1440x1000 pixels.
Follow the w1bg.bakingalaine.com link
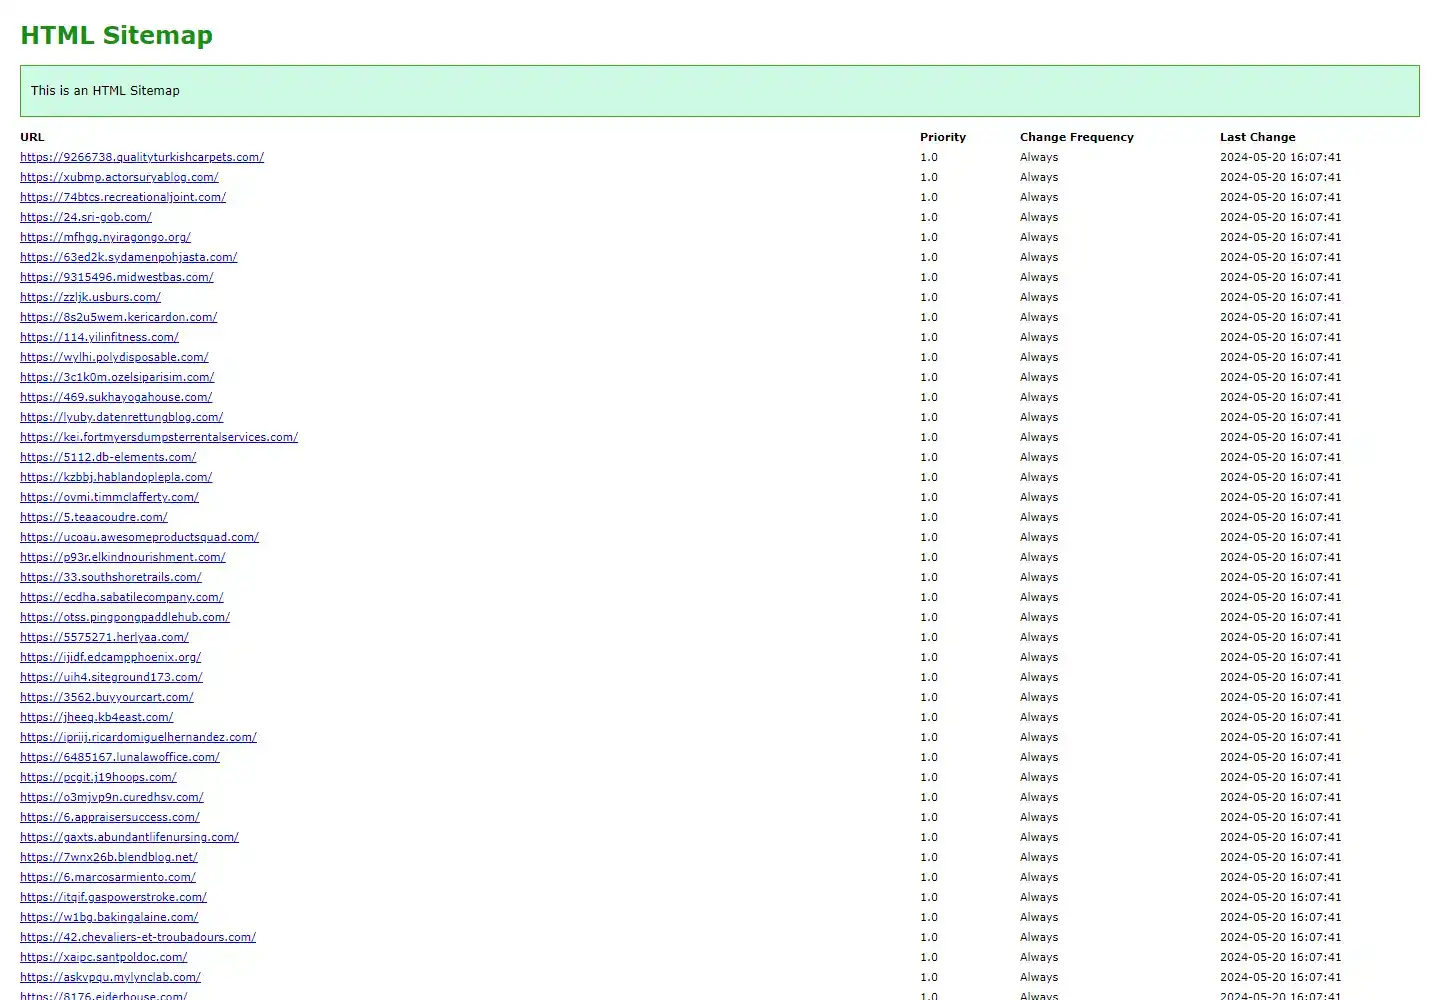click(109, 917)
